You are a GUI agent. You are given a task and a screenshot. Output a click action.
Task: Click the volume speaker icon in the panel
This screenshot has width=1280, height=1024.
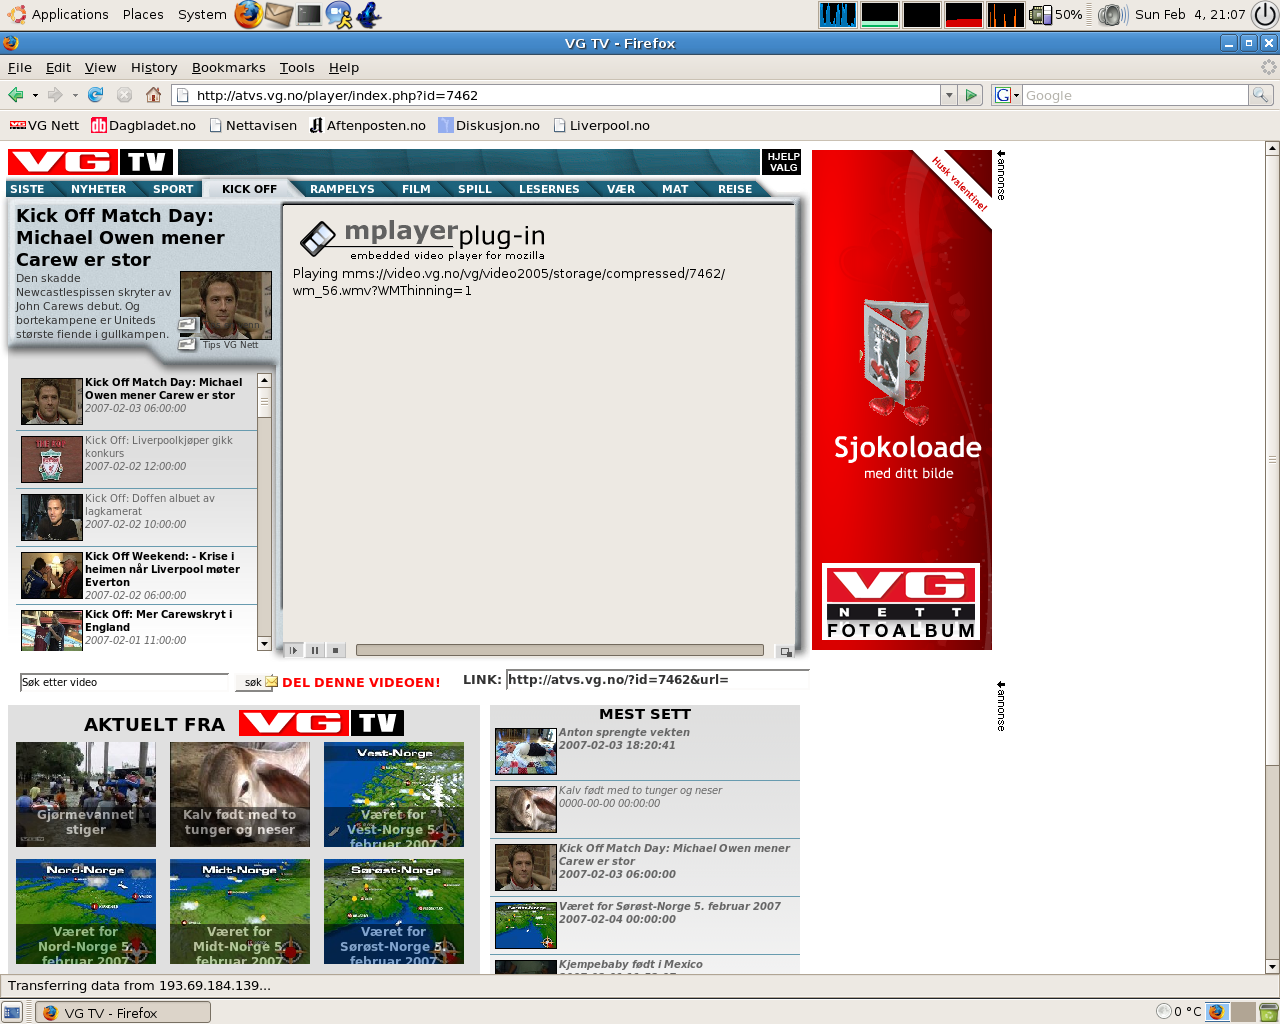click(x=1112, y=14)
